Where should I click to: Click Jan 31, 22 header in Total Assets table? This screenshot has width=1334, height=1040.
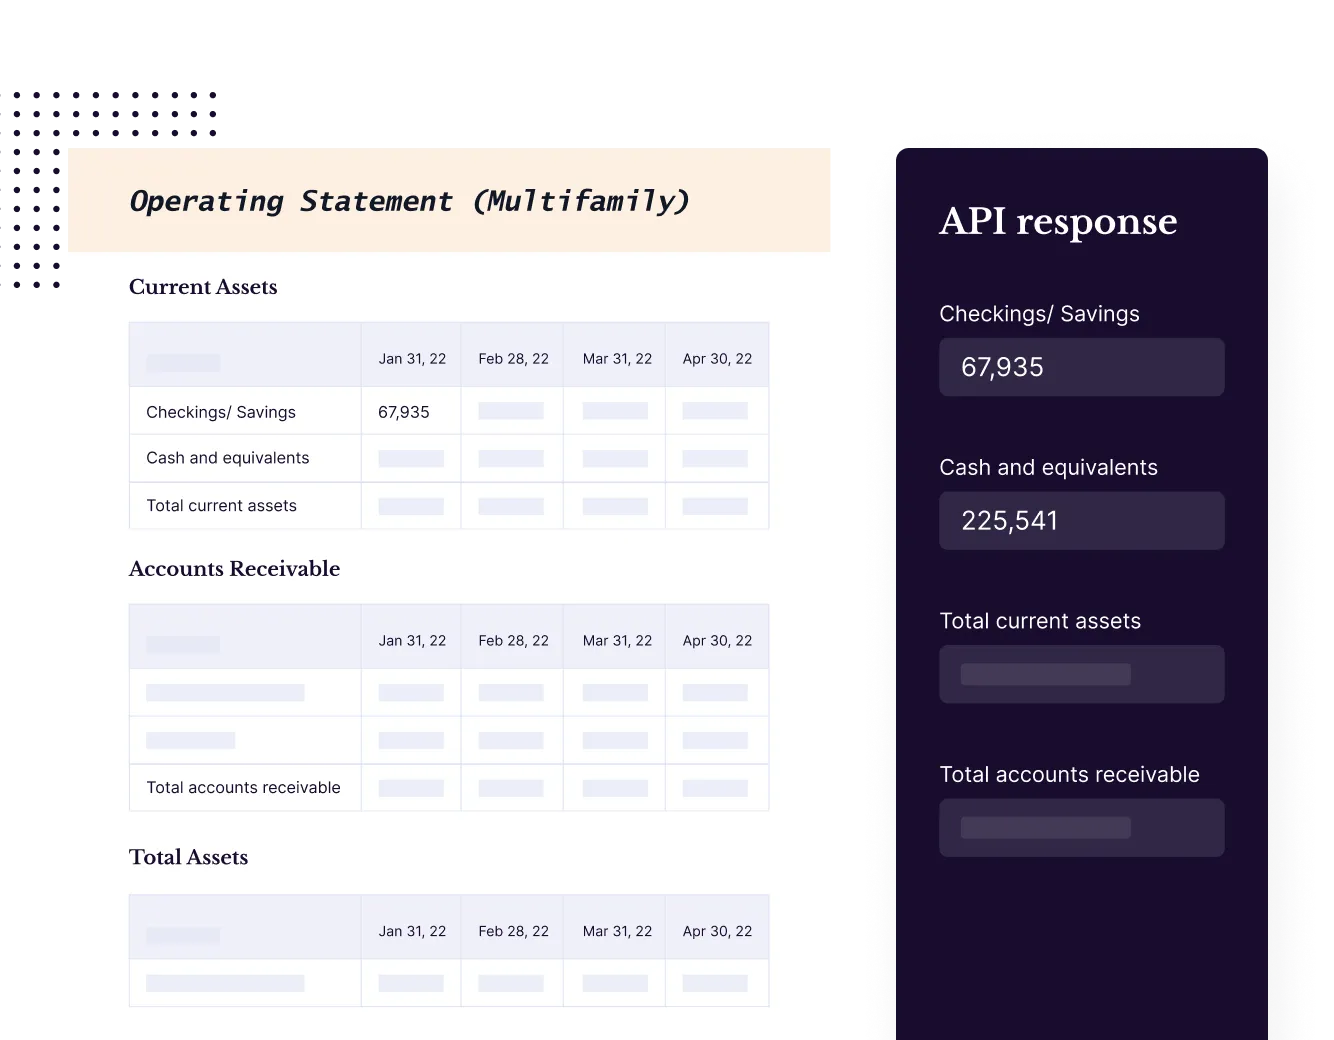point(412,931)
